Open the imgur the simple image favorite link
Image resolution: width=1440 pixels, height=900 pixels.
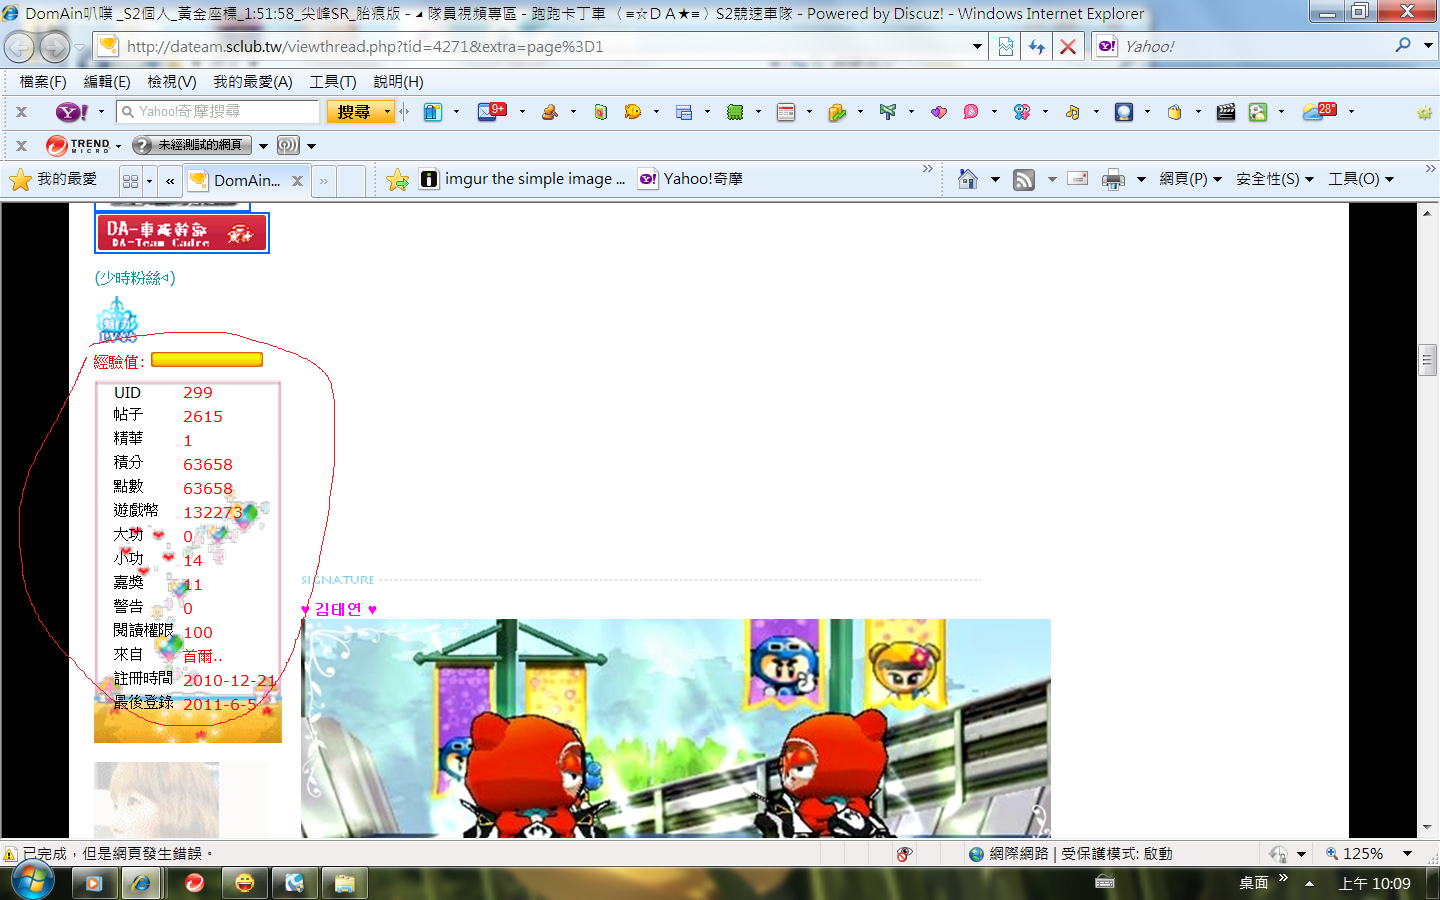tap(523, 179)
